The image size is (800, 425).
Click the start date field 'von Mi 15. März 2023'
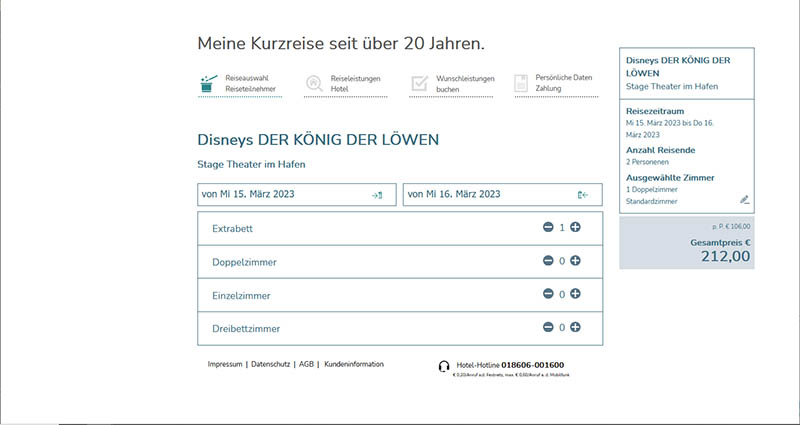pos(296,194)
